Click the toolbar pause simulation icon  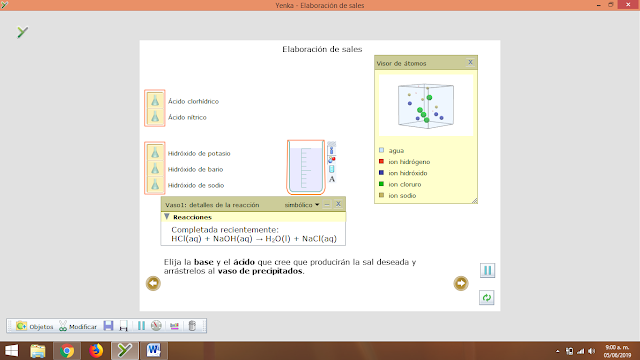pos(141,326)
